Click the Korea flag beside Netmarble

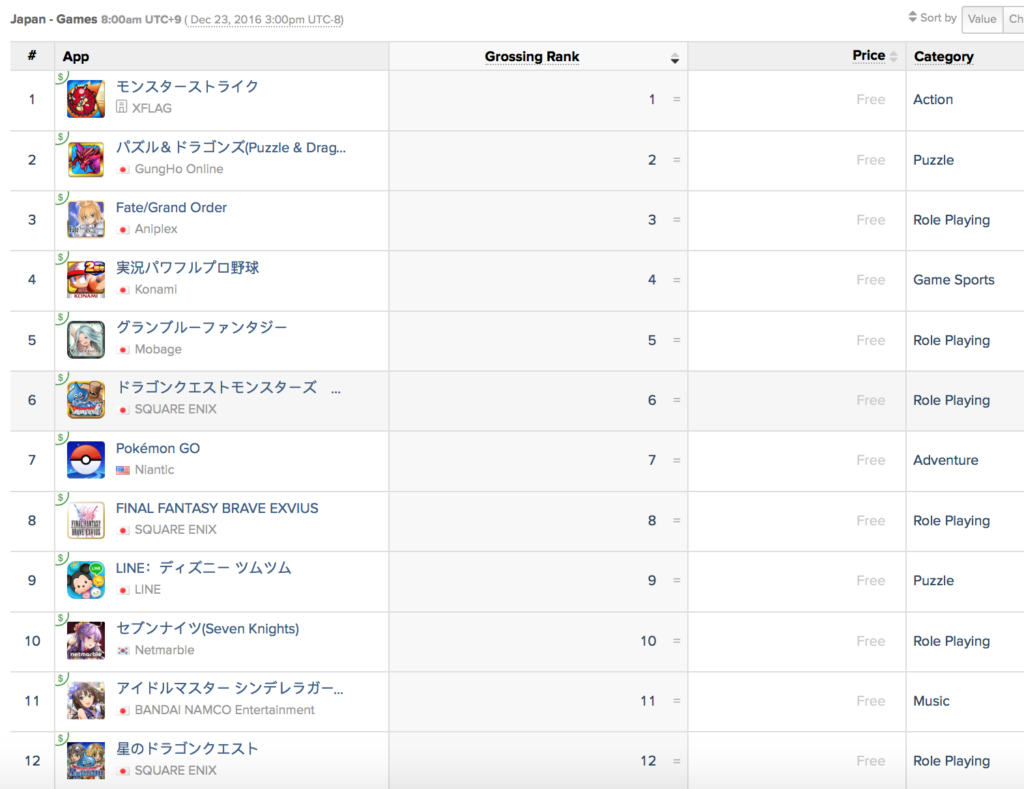coord(123,651)
